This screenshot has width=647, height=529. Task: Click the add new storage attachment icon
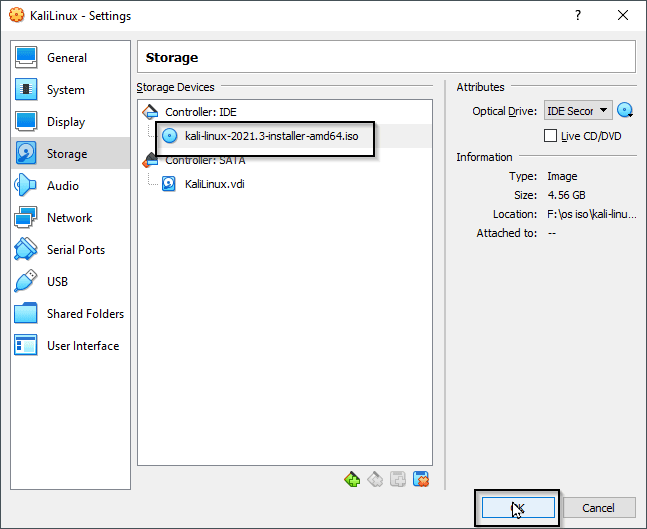[x=398, y=479]
